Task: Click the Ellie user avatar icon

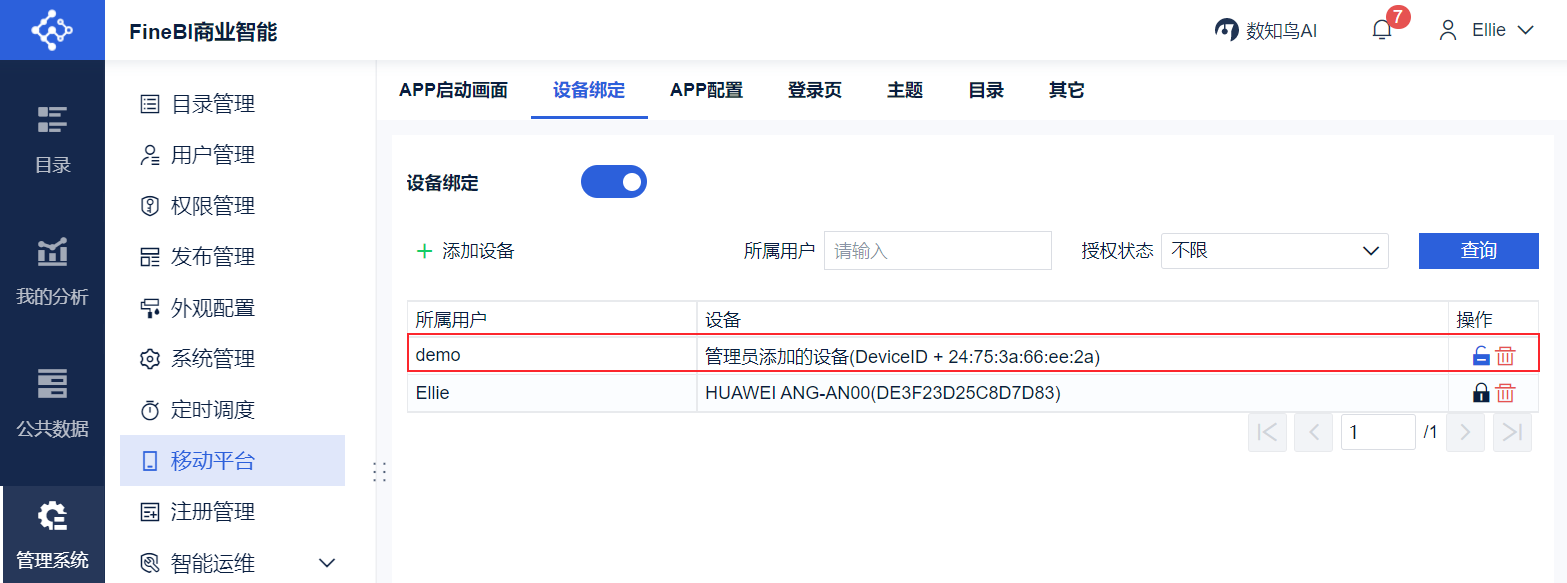Action: (1448, 30)
